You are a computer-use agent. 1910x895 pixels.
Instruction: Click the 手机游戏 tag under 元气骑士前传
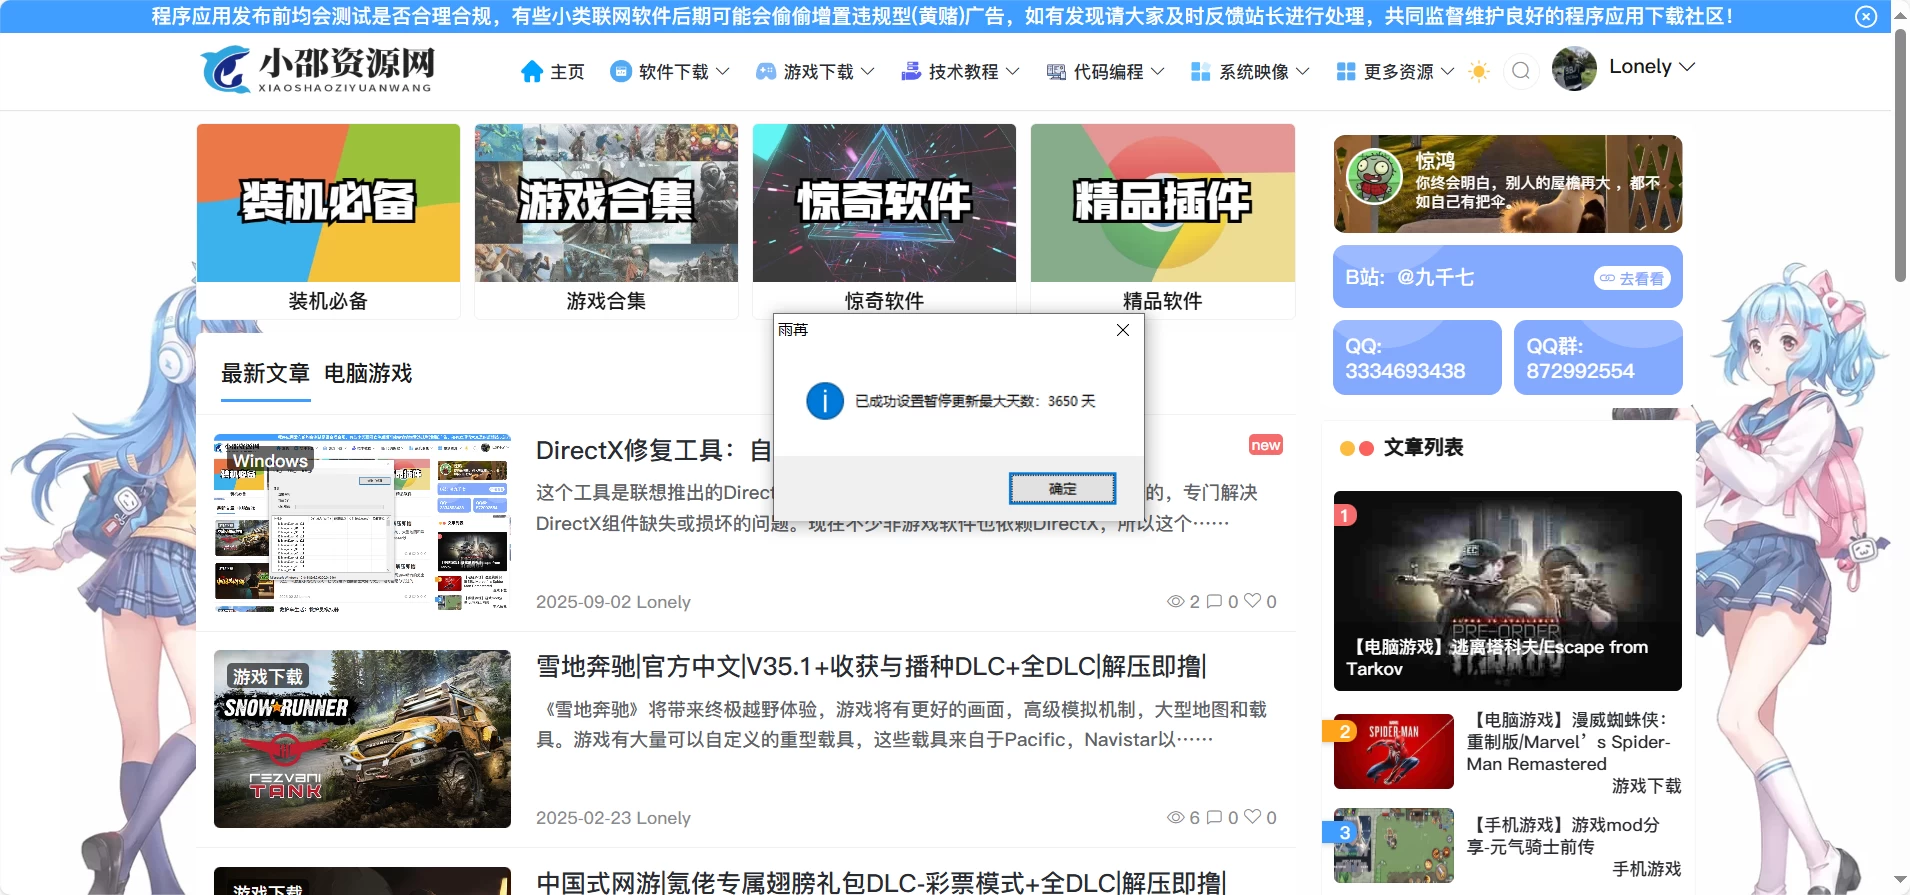[1647, 869]
